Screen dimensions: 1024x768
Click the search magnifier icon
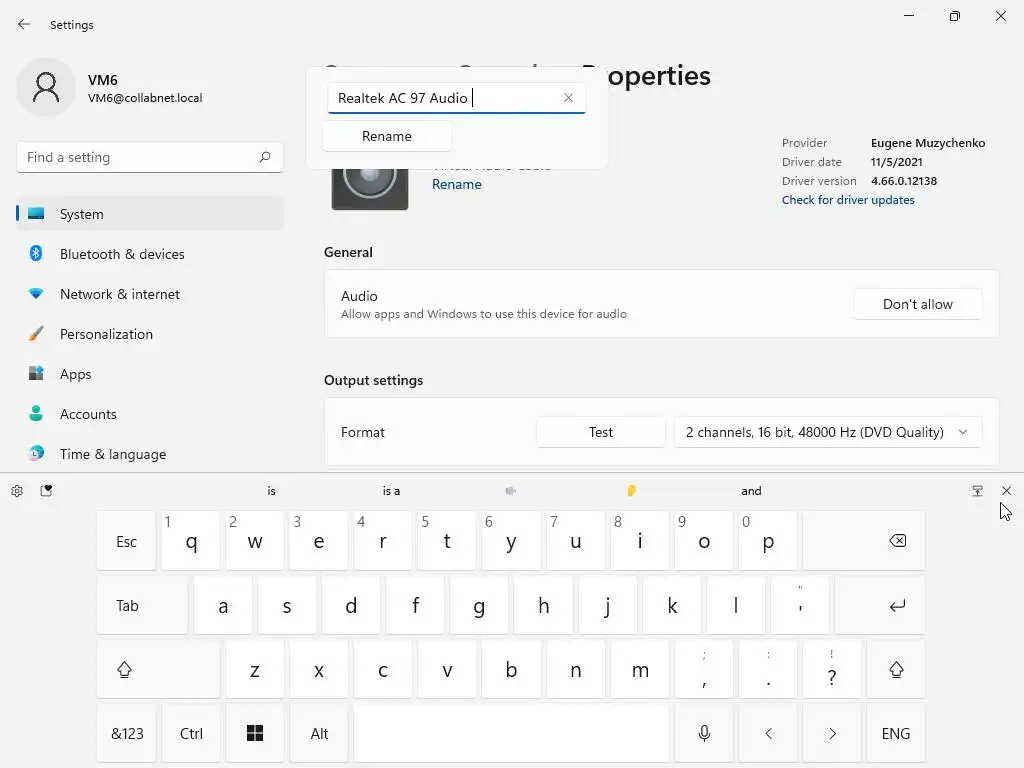[x=264, y=157]
